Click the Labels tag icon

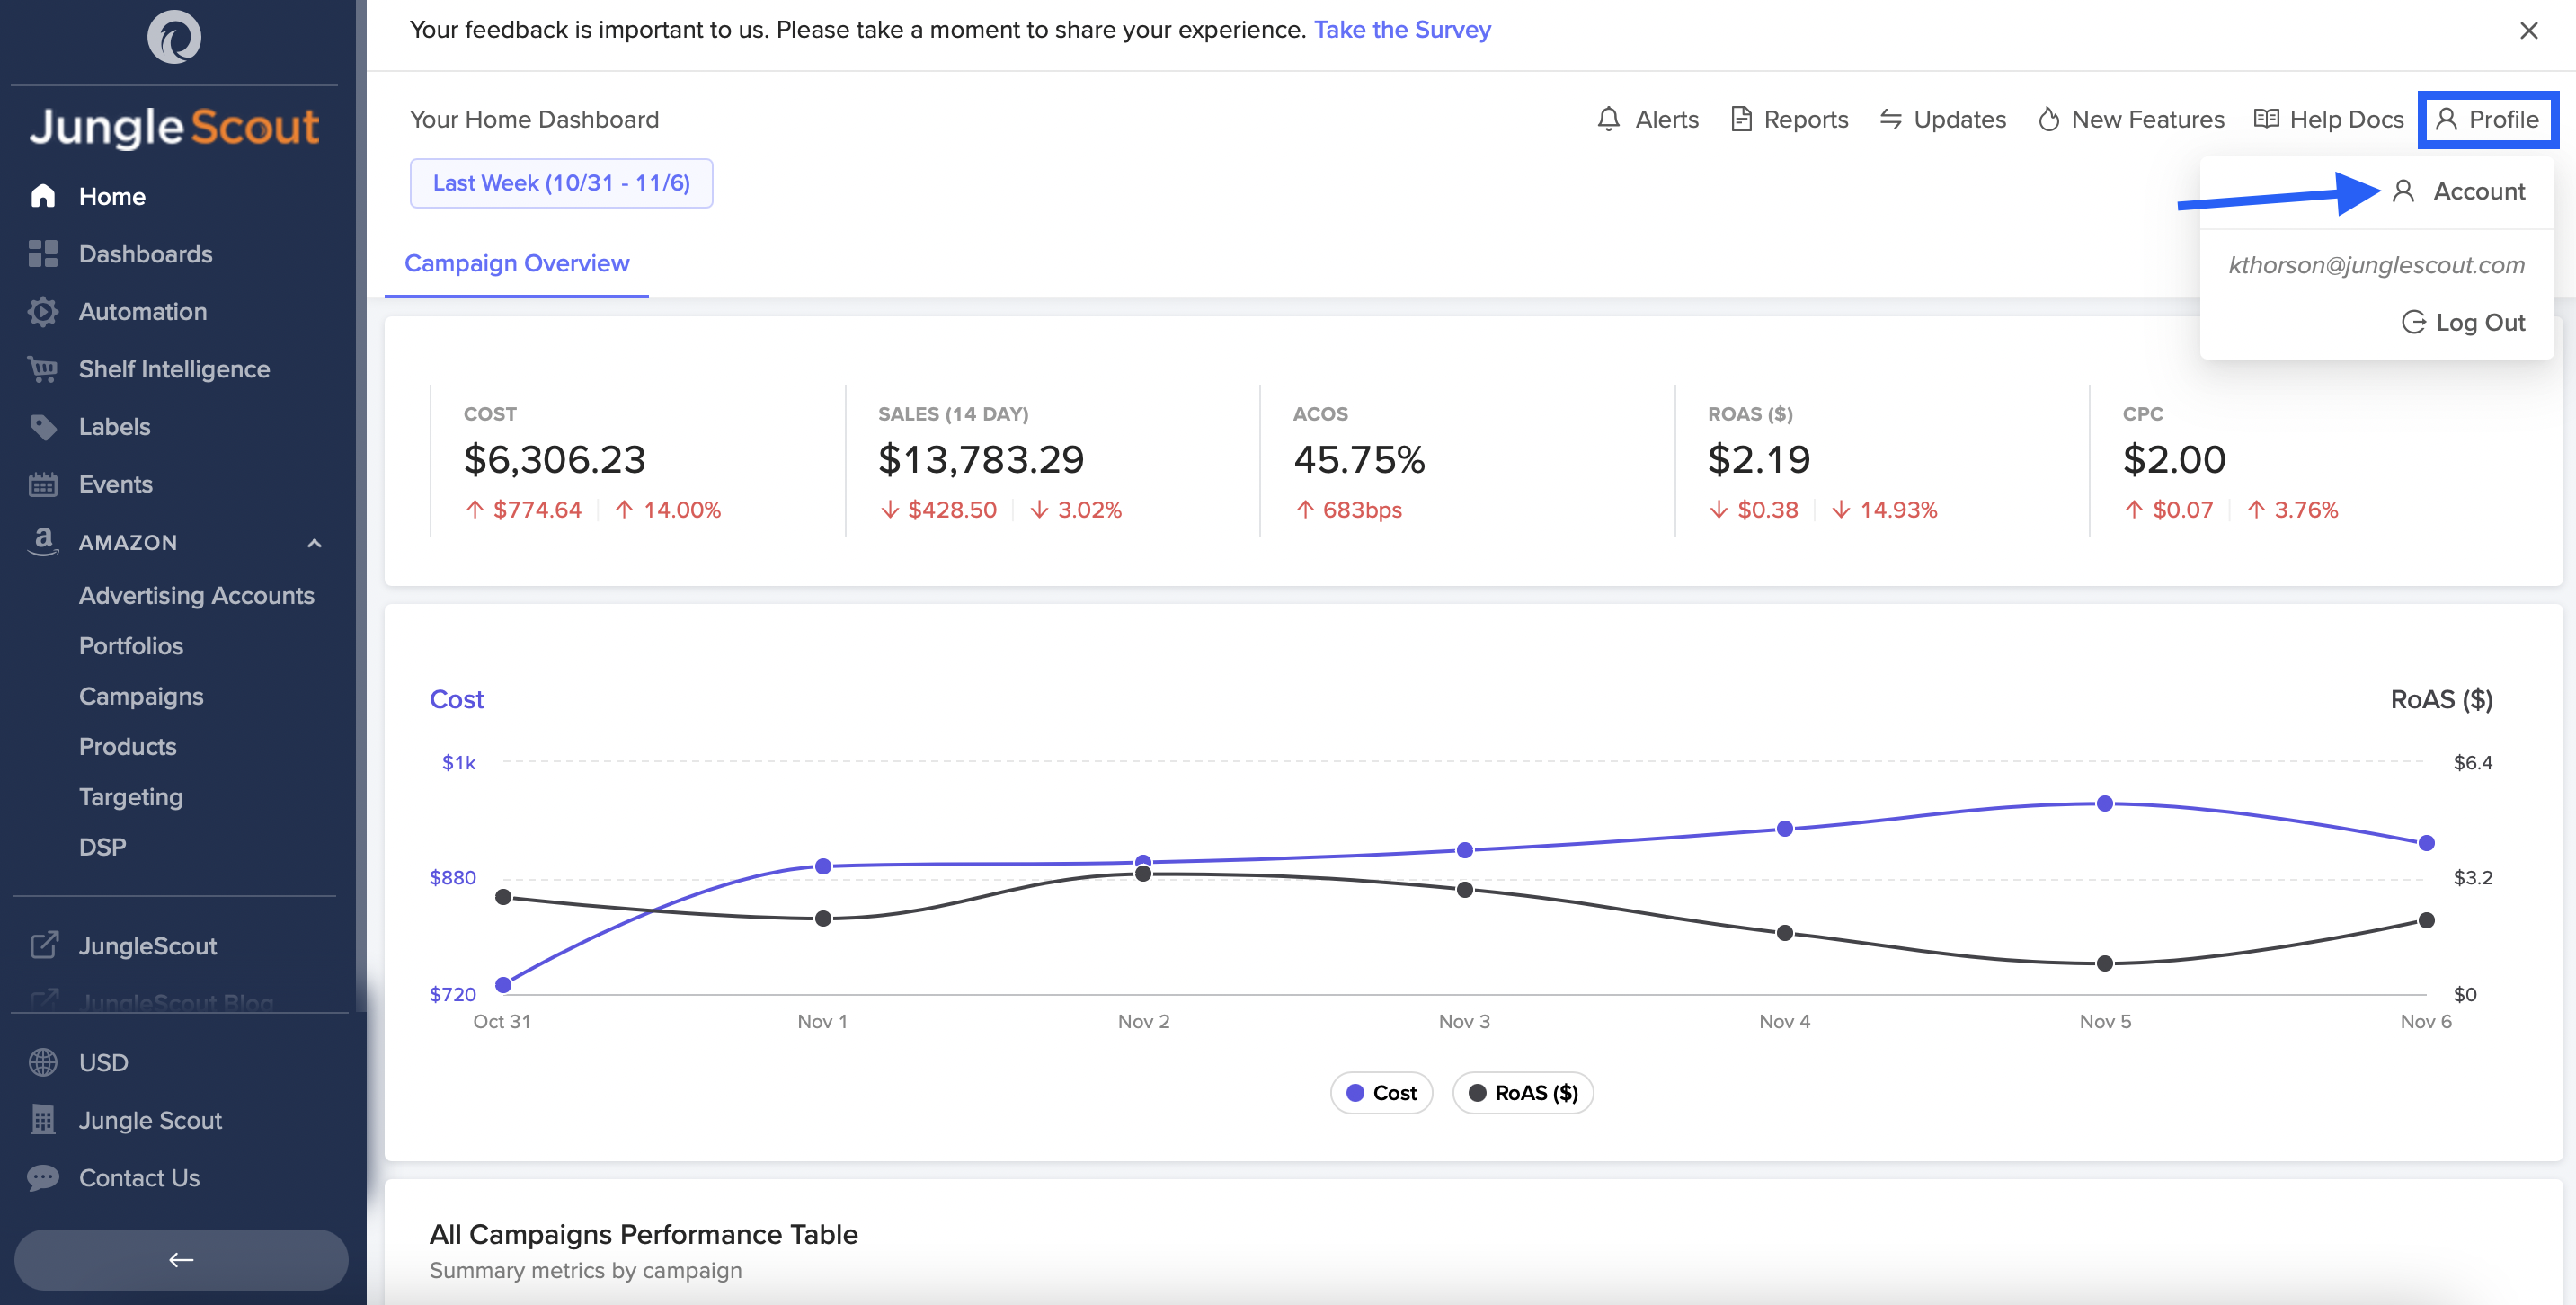coord(42,427)
